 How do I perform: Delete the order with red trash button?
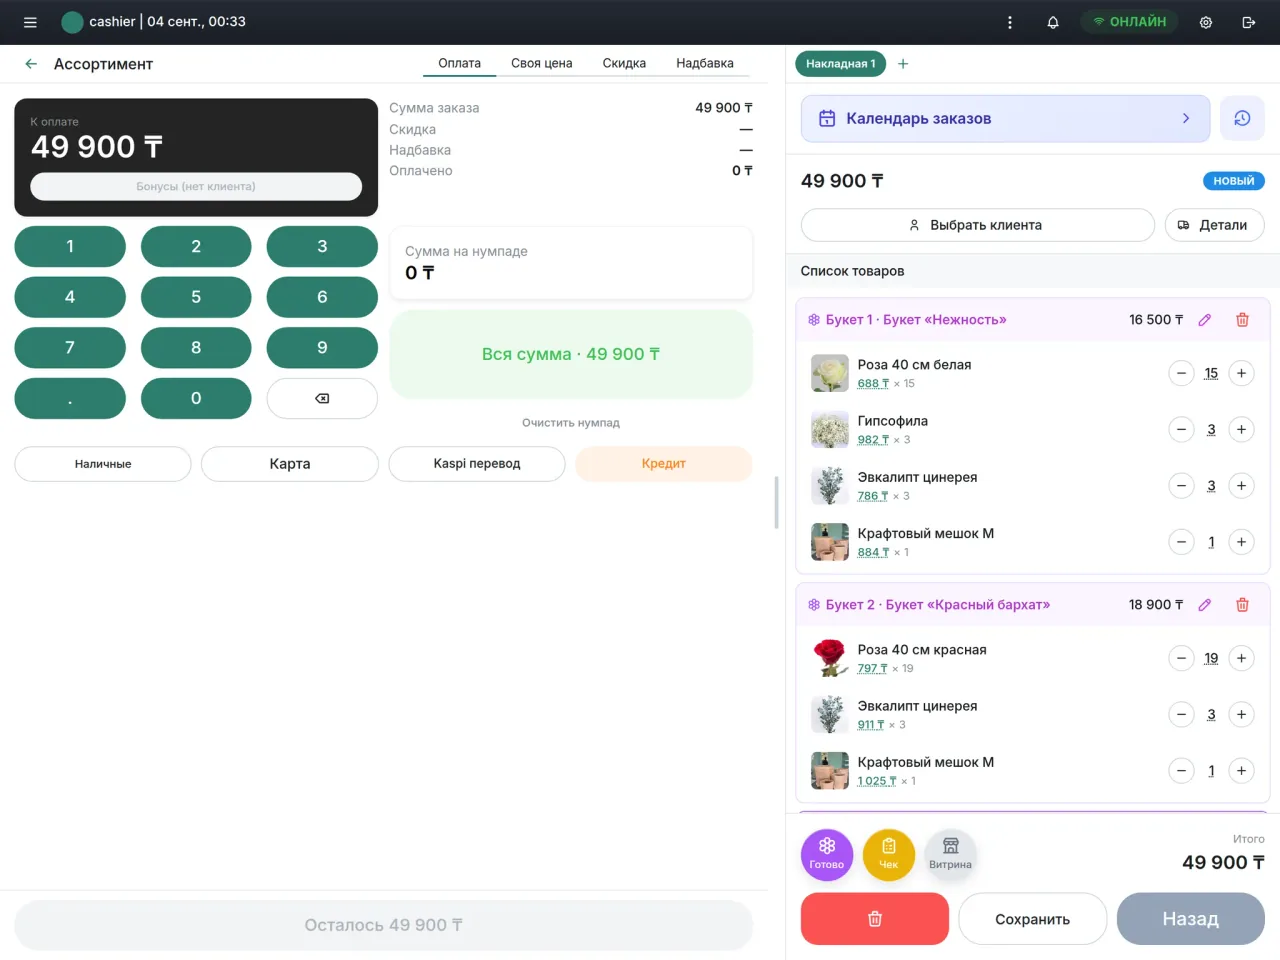pos(875,919)
